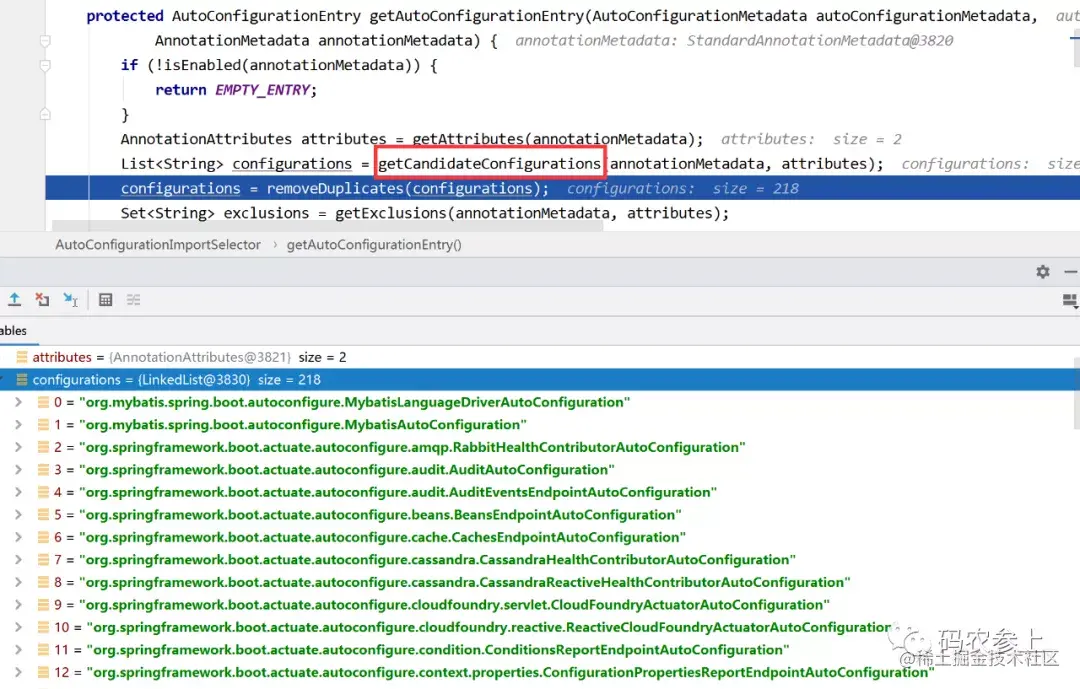The width and height of the screenshot is (1080, 689).
Task: Select the attributes variable row
Action: click(540, 357)
